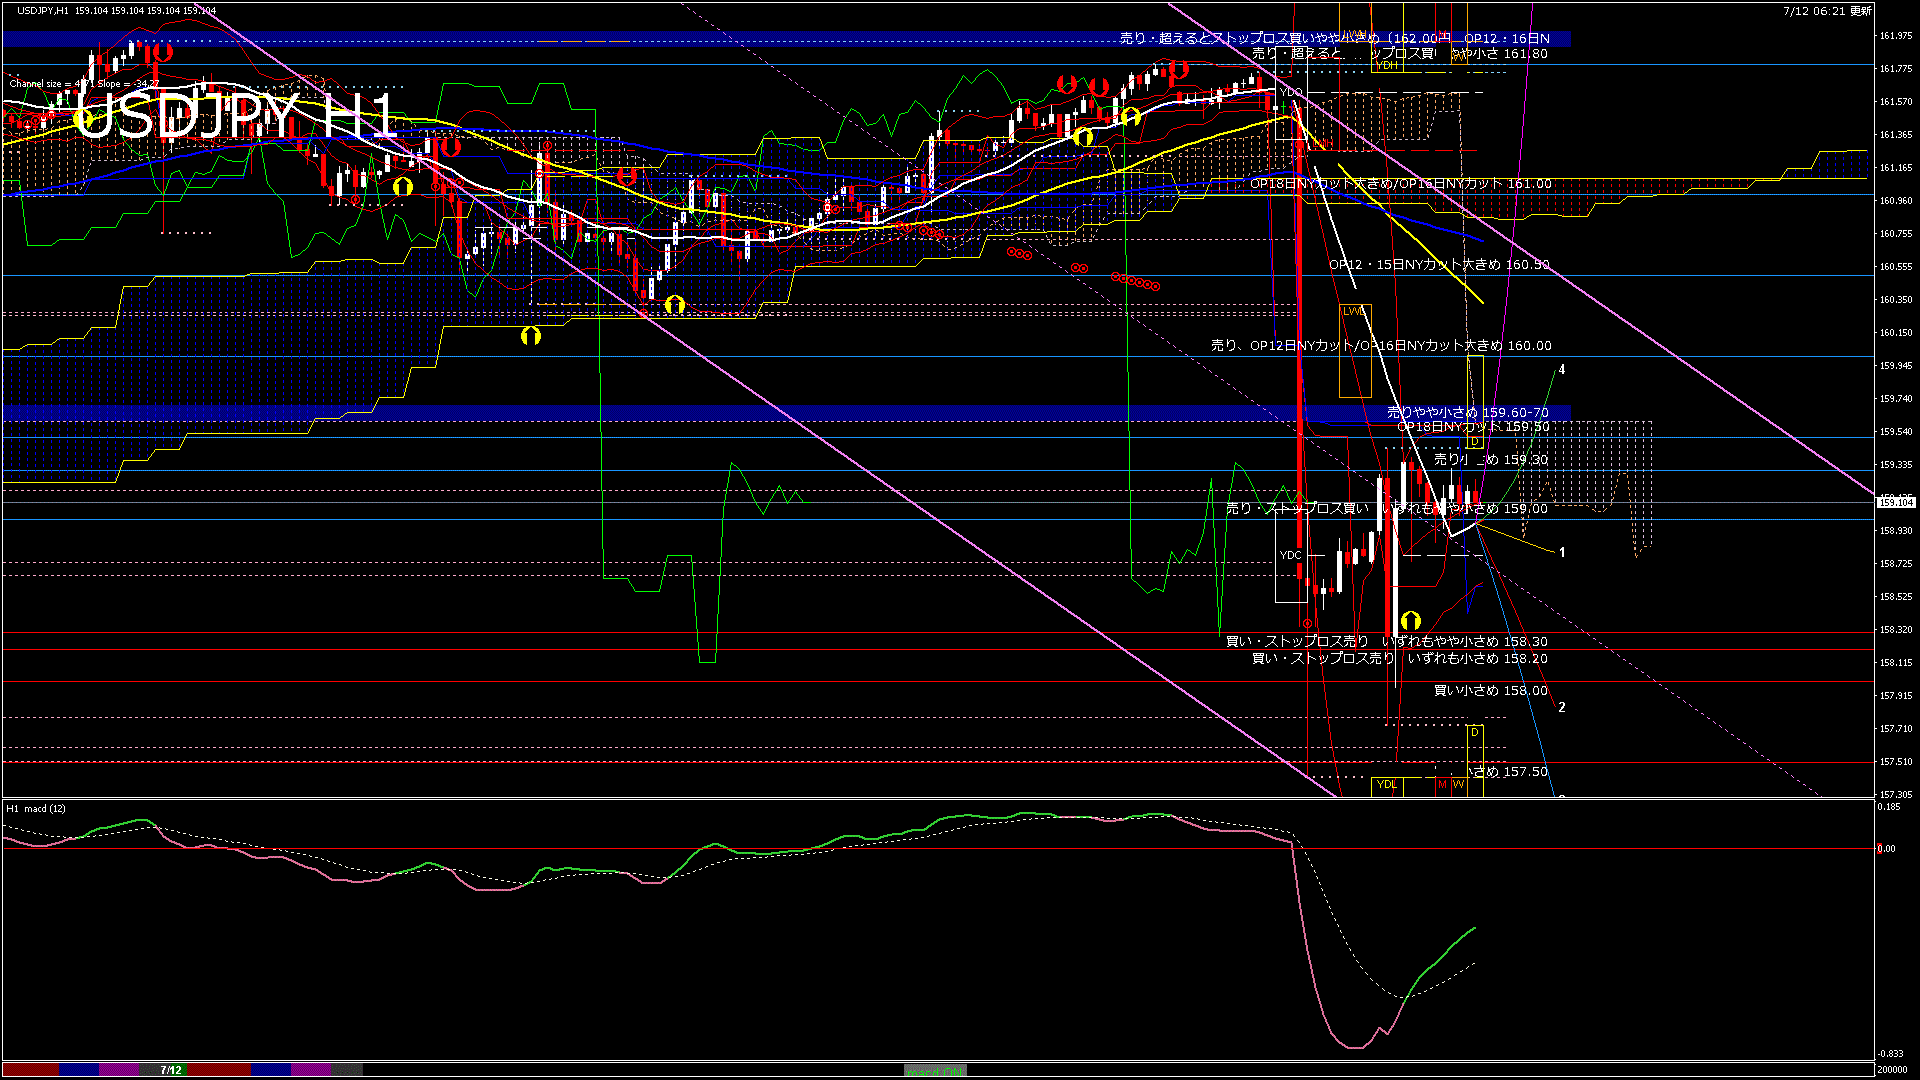Click yellow up-arrow signal above 158.30 line
The width and height of the screenshot is (1920, 1080).
coord(1411,621)
